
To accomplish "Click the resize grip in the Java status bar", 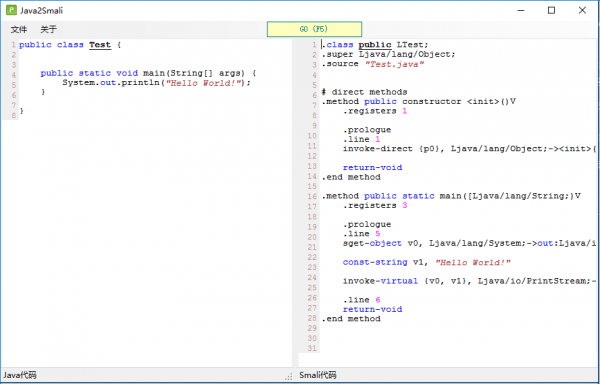I will pyautogui.click(x=289, y=377).
